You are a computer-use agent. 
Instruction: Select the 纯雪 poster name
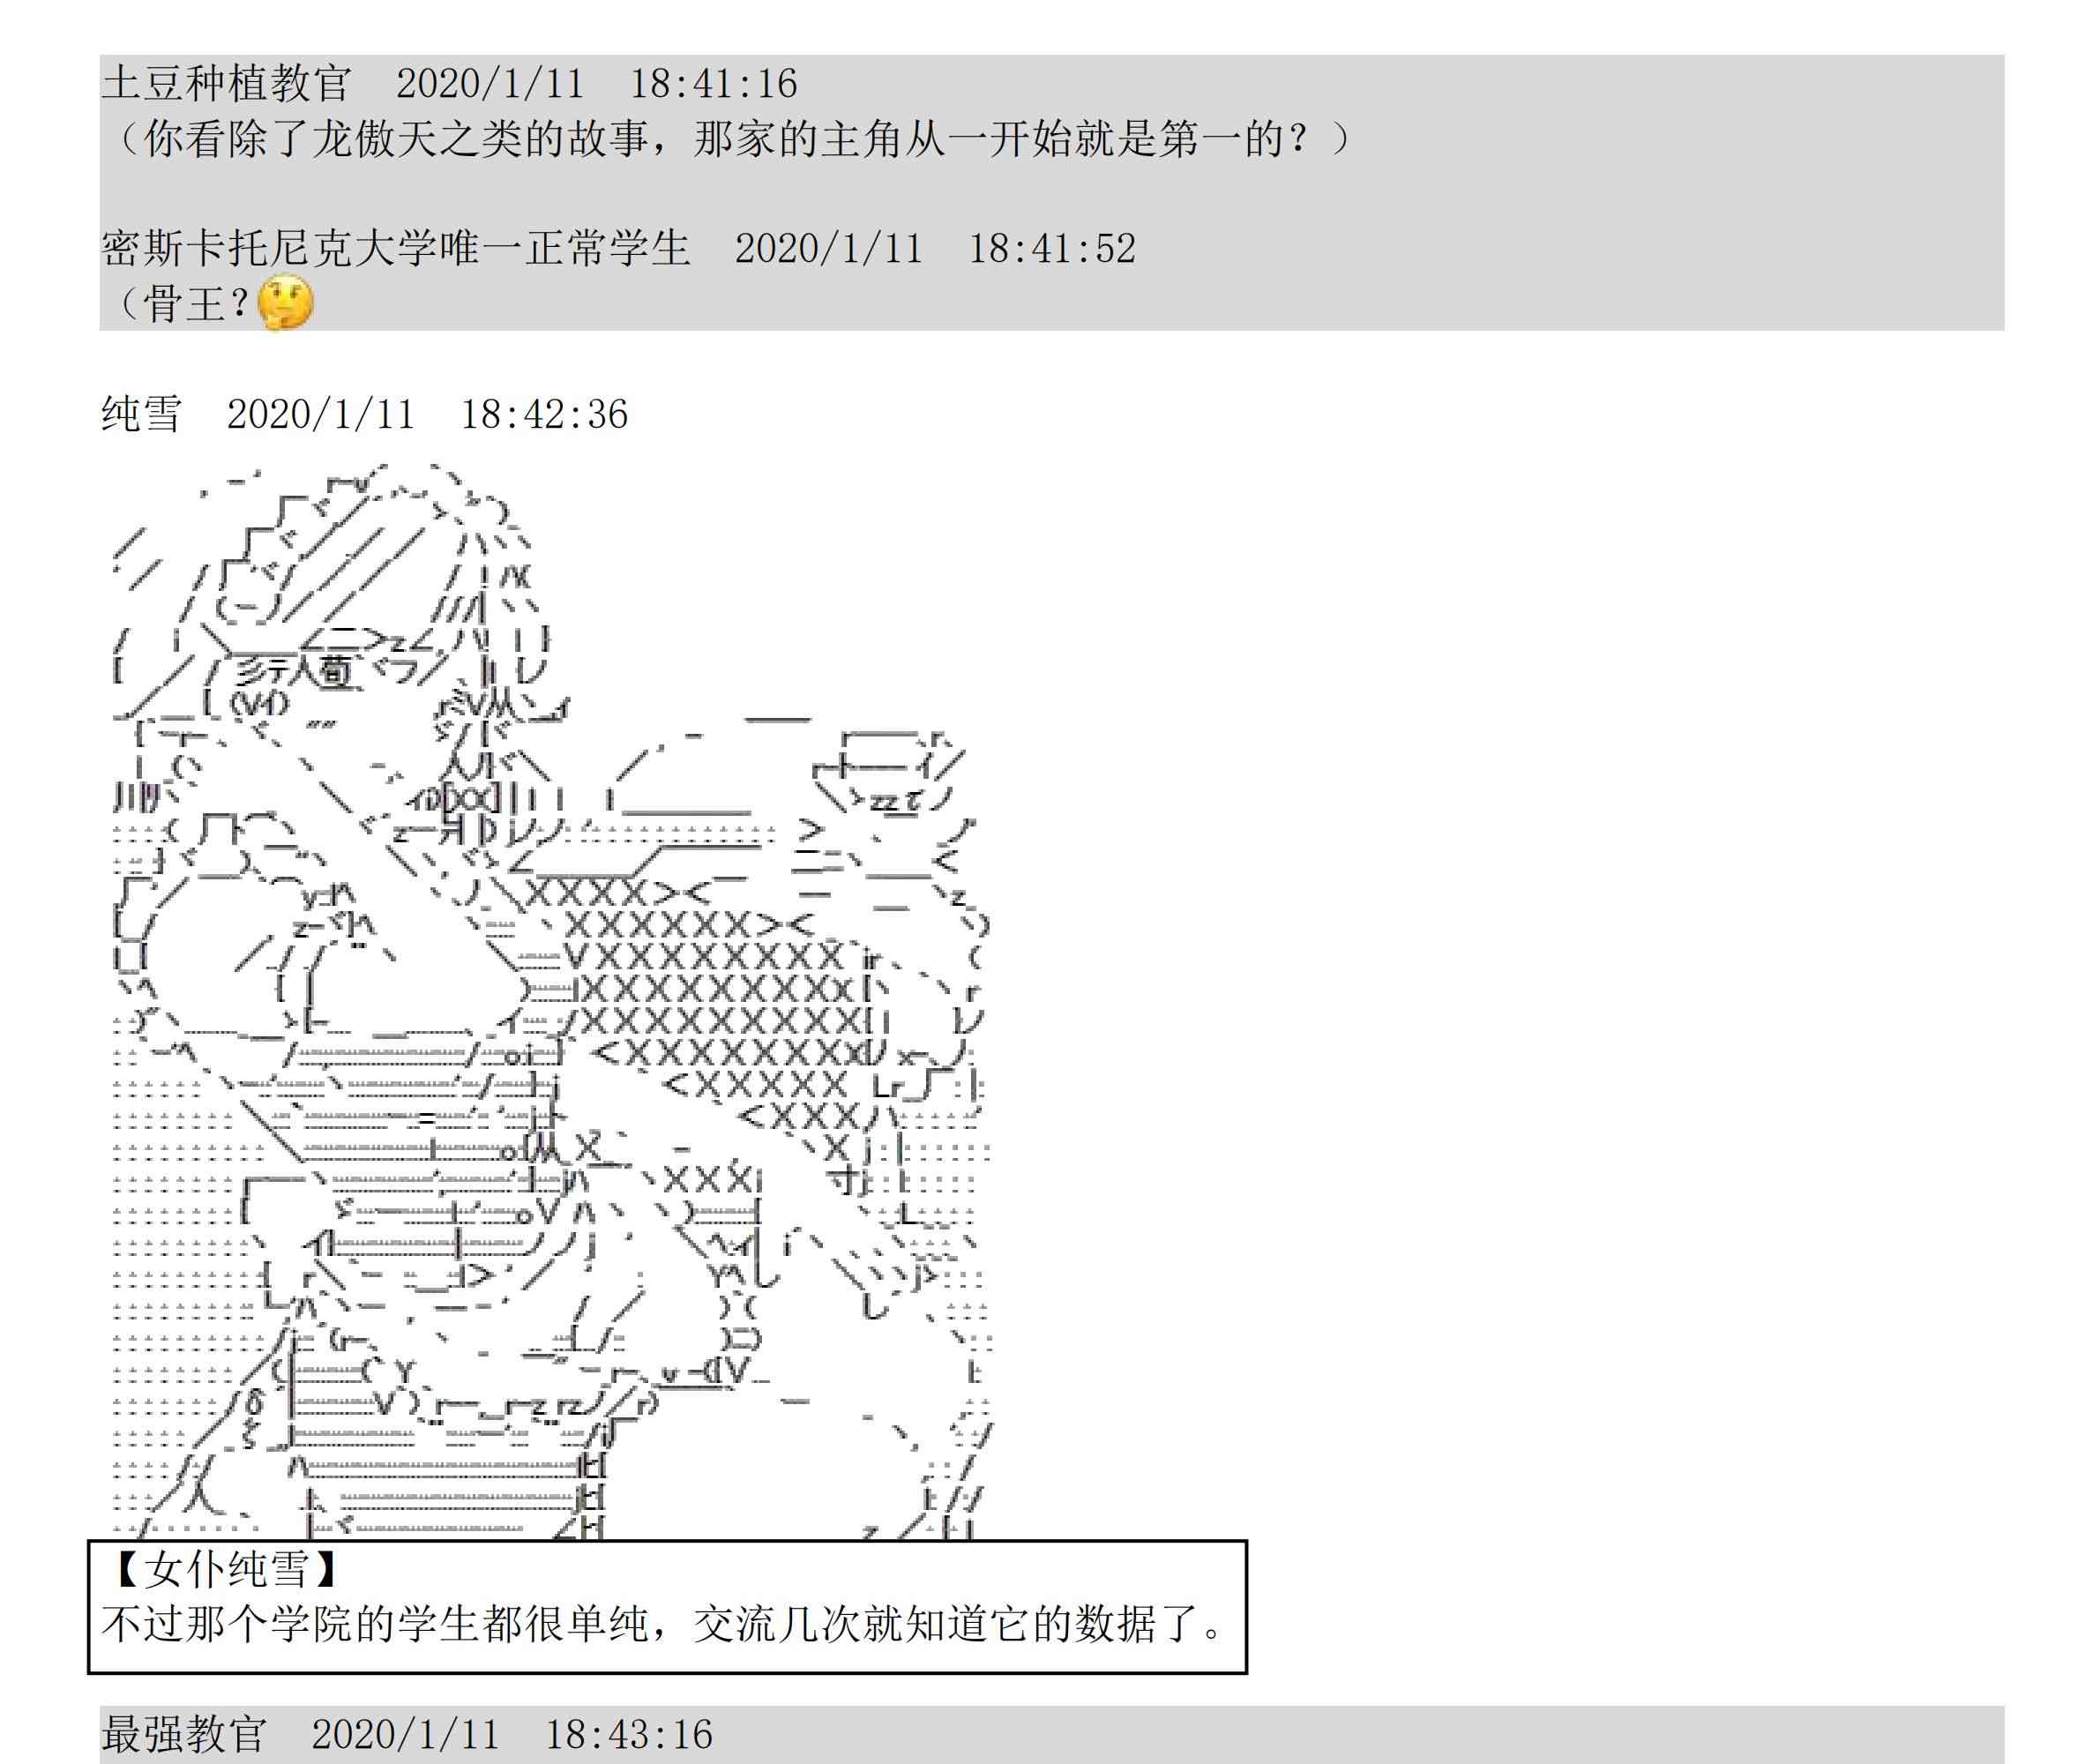coord(142,413)
